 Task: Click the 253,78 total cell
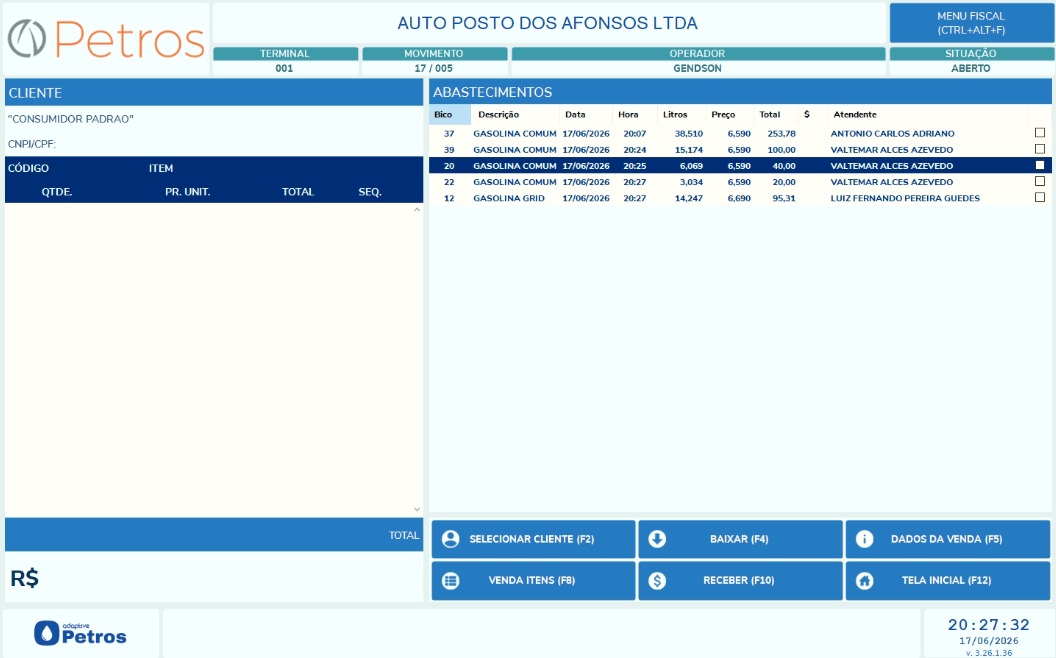tap(781, 133)
